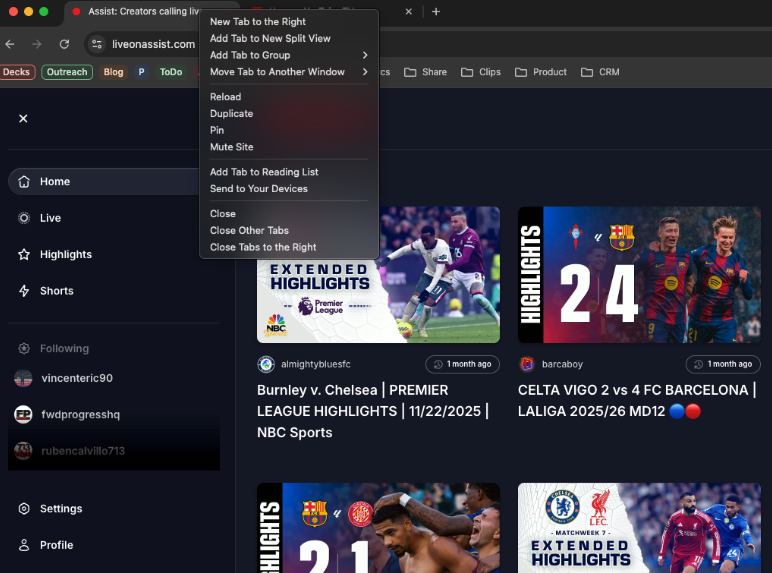Close the sidebar with X icon

click(x=23, y=119)
